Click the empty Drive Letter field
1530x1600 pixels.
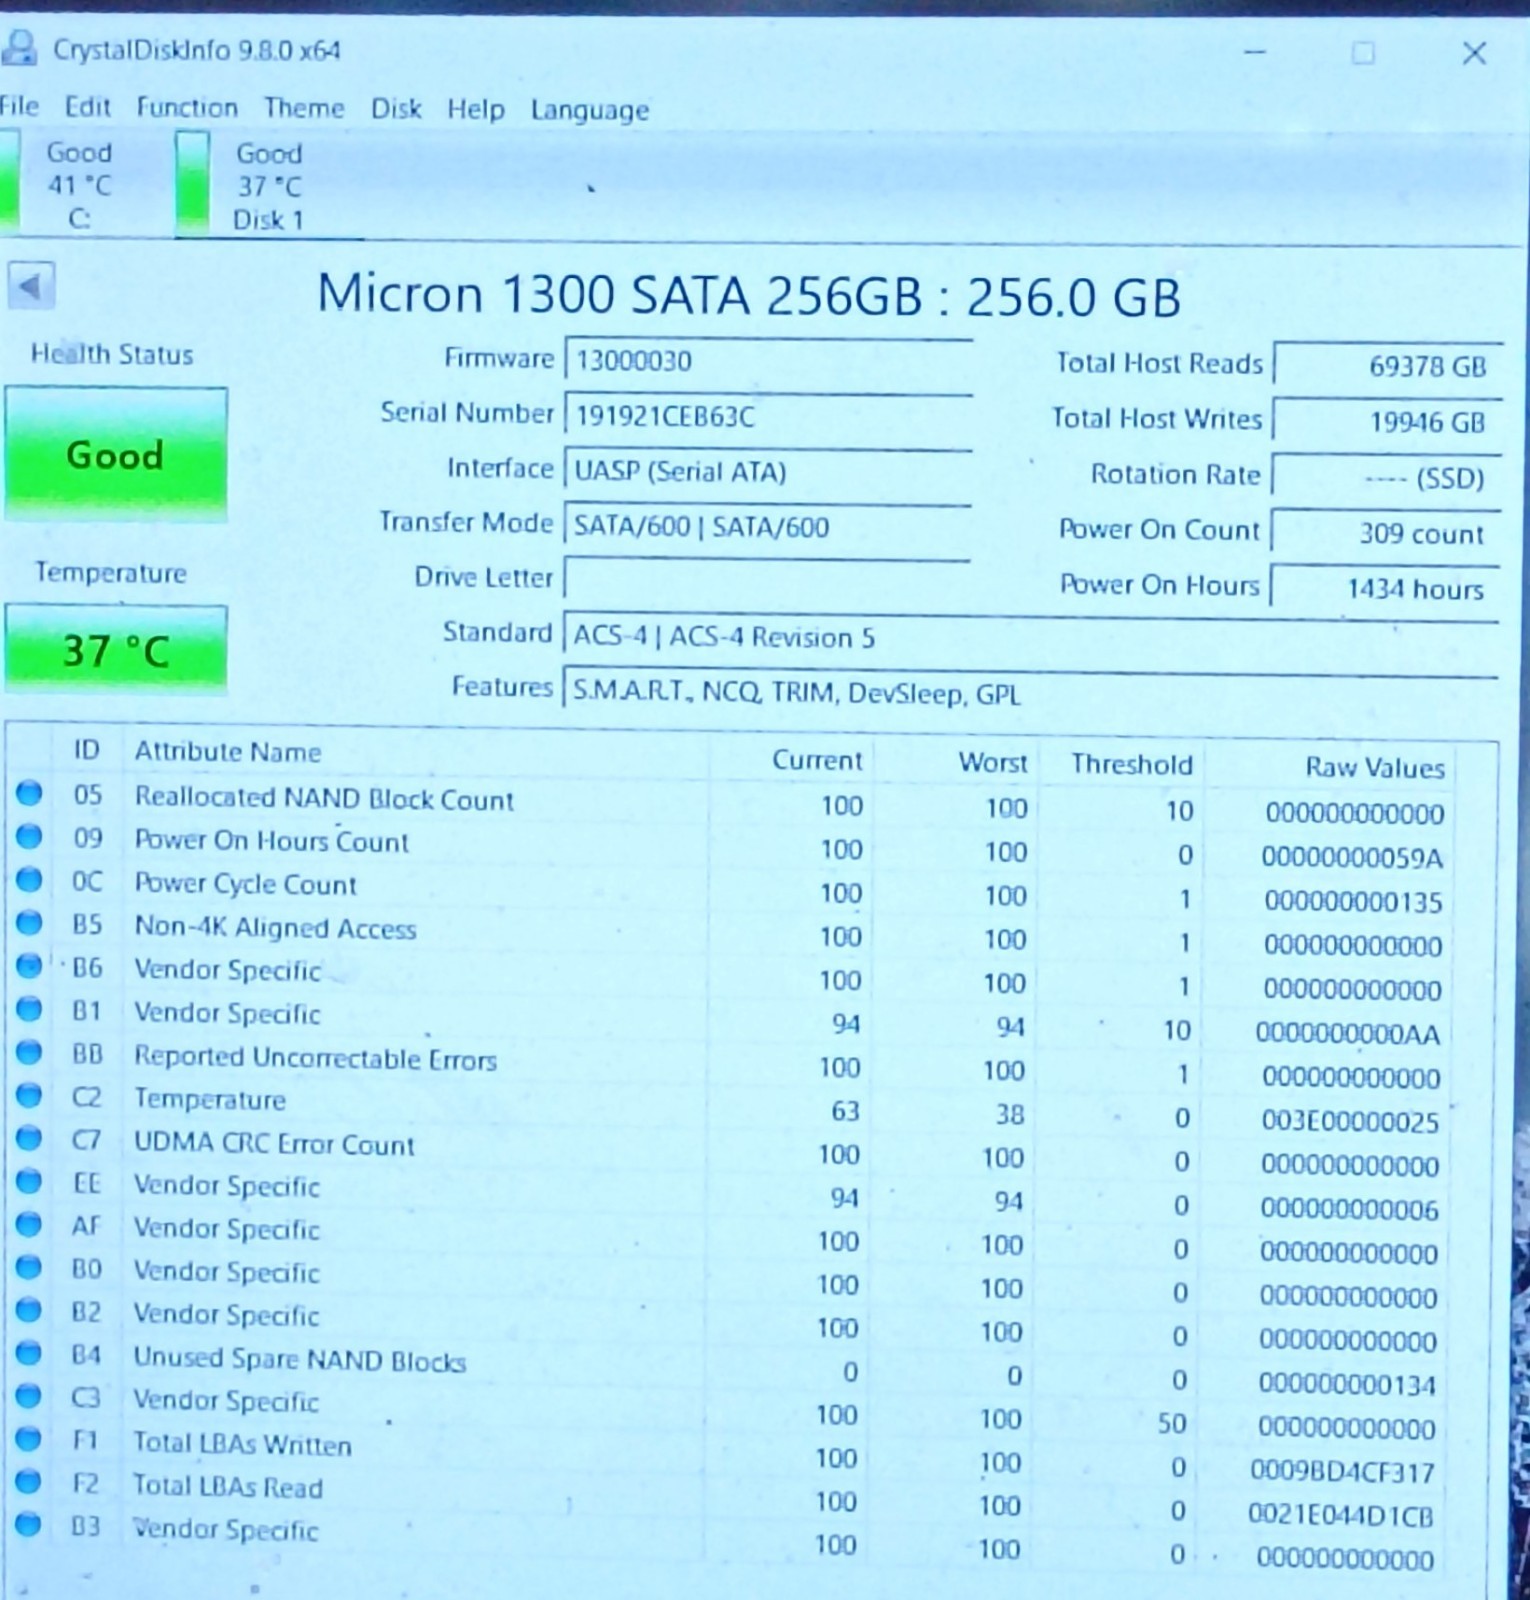pos(768,580)
